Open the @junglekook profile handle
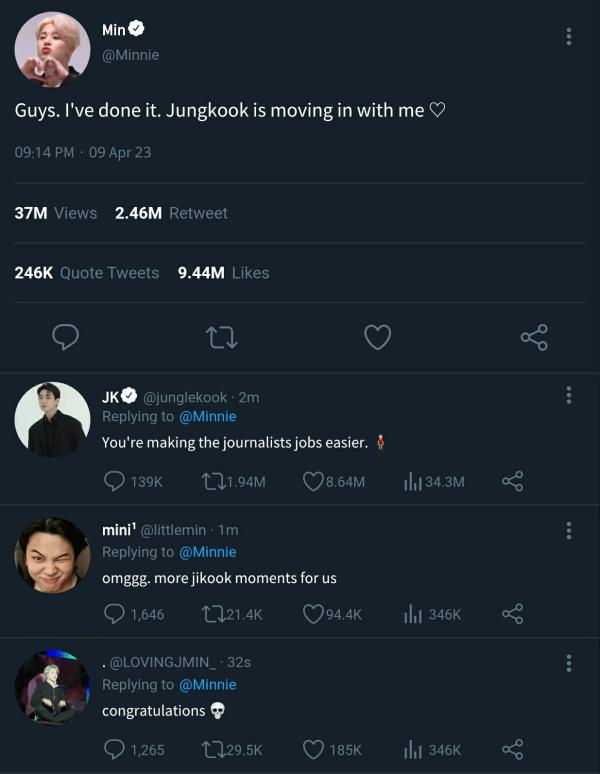Screen dimensions: 600x774 pos(190,397)
